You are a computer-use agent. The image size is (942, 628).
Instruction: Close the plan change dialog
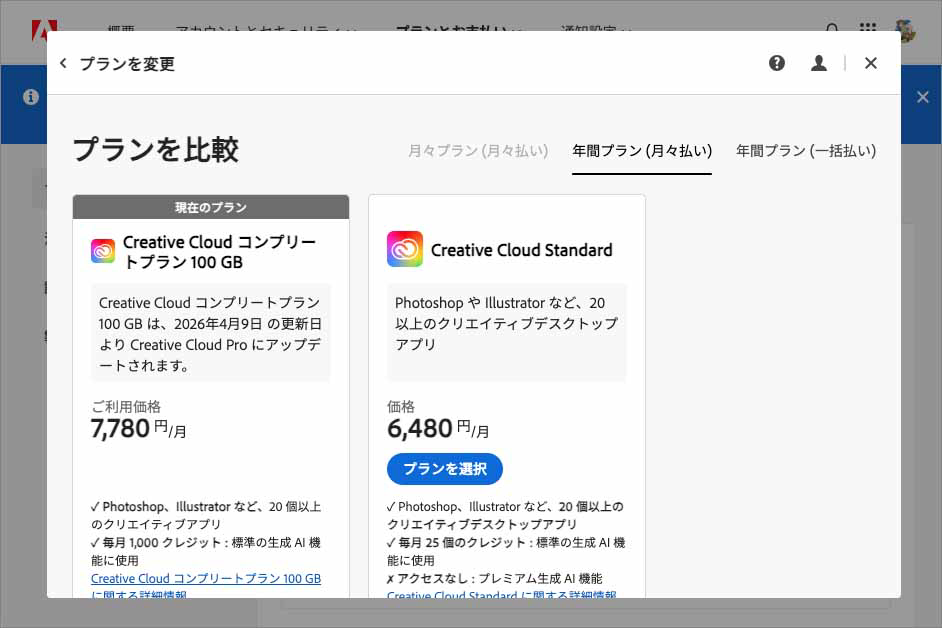coord(871,63)
